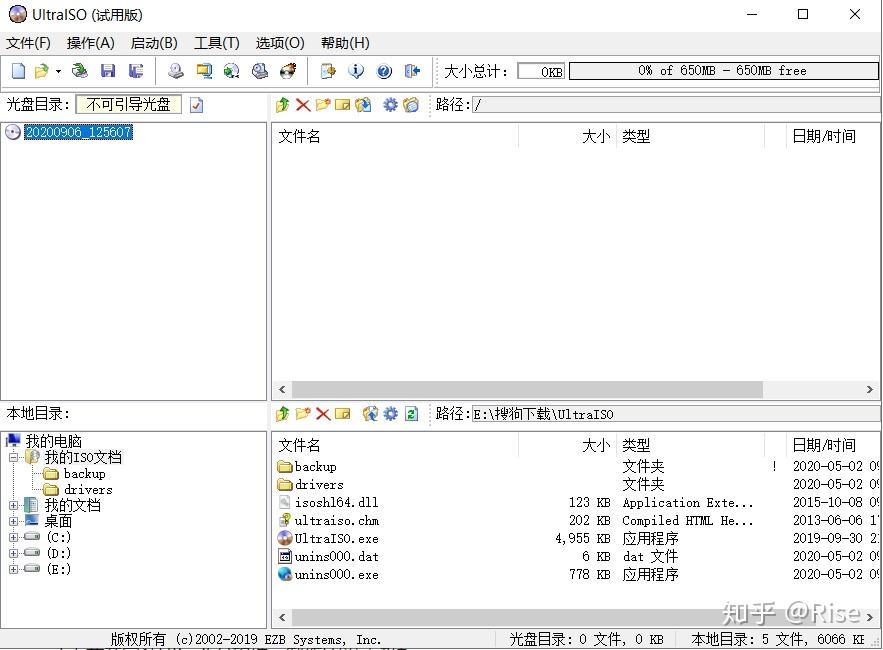This screenshot has height=650, width=883.
Task: Click Rename icon in local directory toolbar
Action: pyautogui.click(x=342, y=414)
